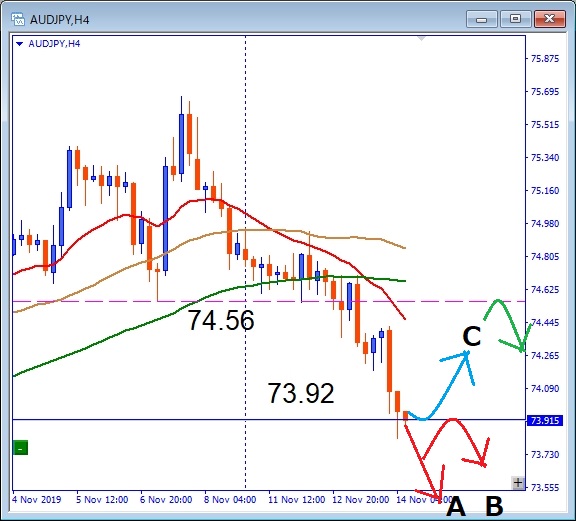Click the 73.555 price scale label
Viewport: 576px width, 521px height.
click(x=545, y=488)
